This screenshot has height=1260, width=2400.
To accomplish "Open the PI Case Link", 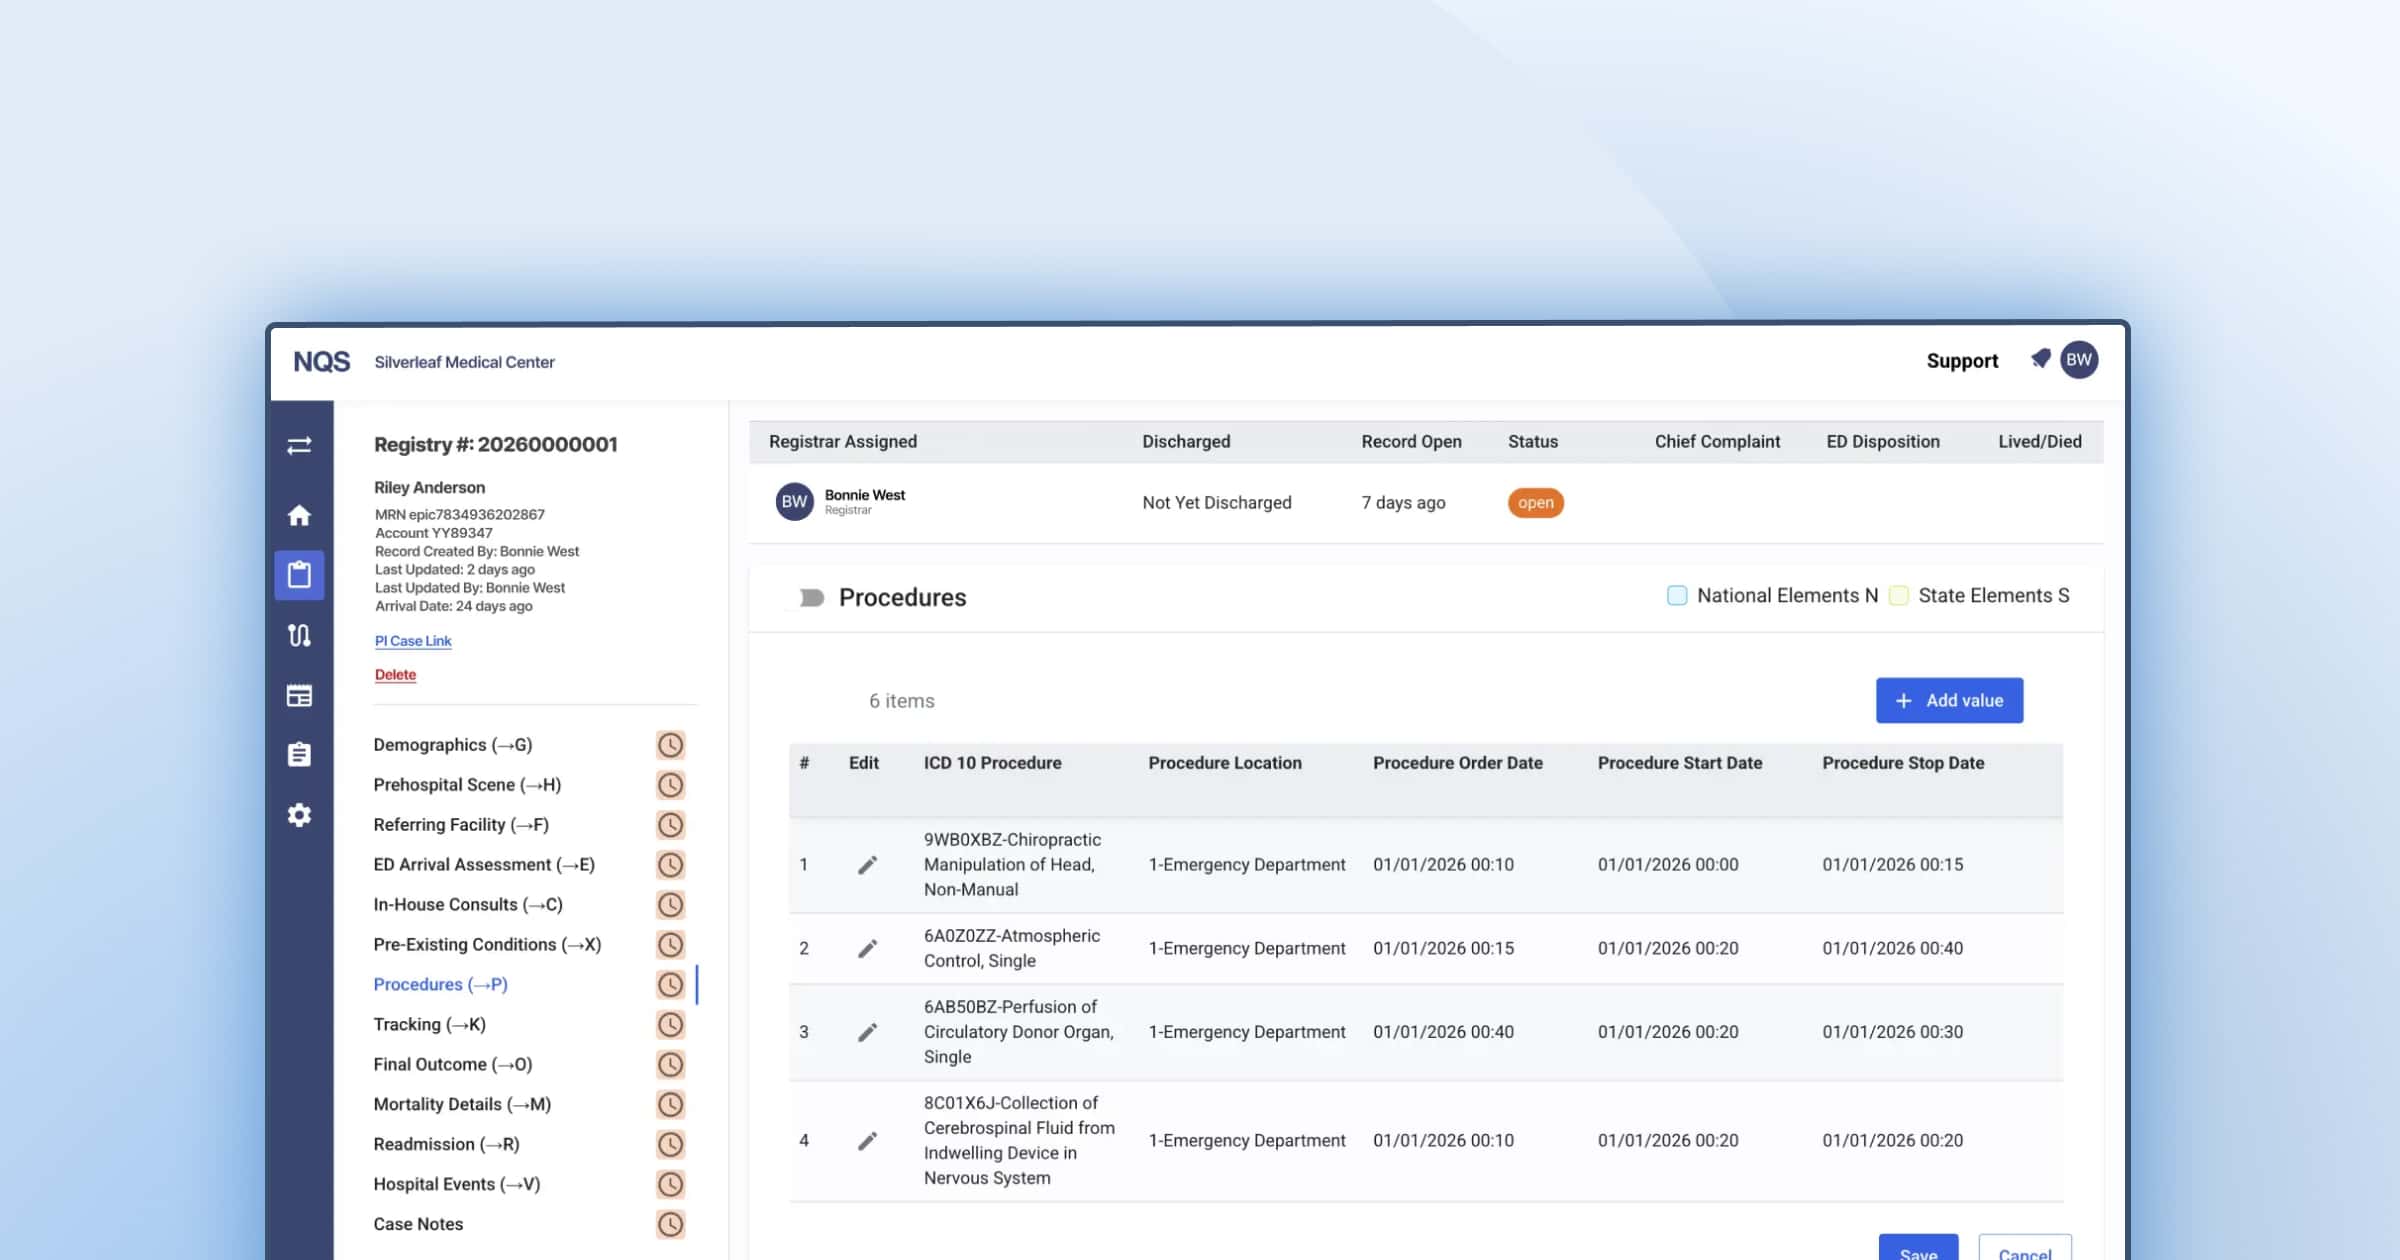I will [x=412, y=640].
